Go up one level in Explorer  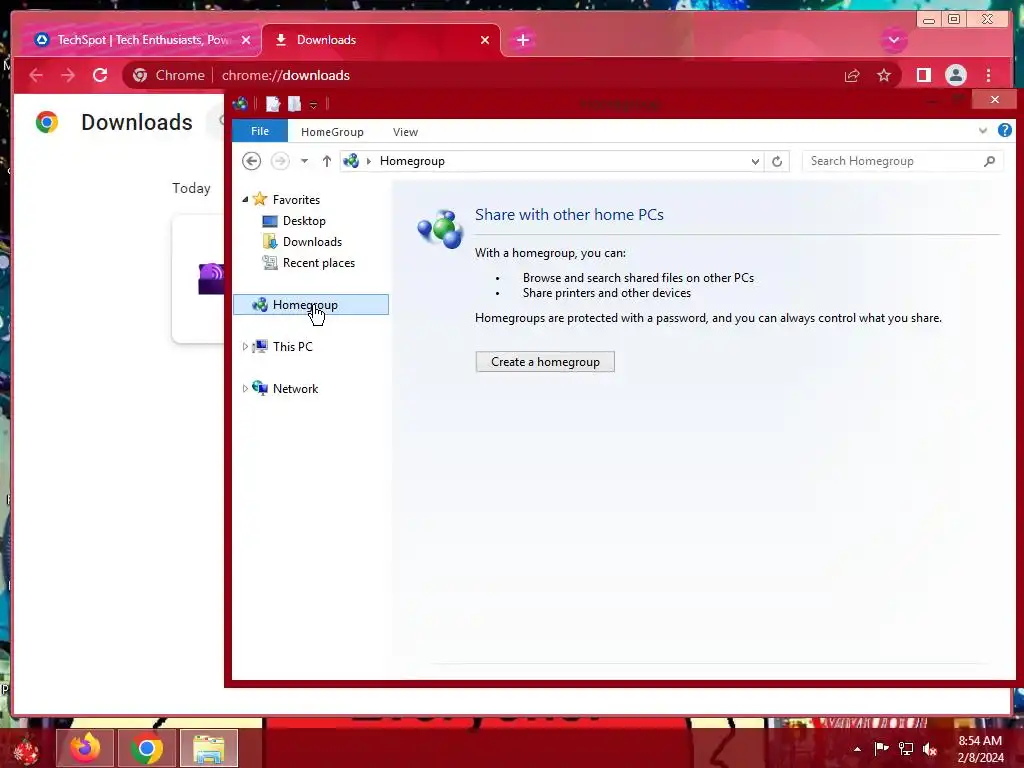click(327, 161)
